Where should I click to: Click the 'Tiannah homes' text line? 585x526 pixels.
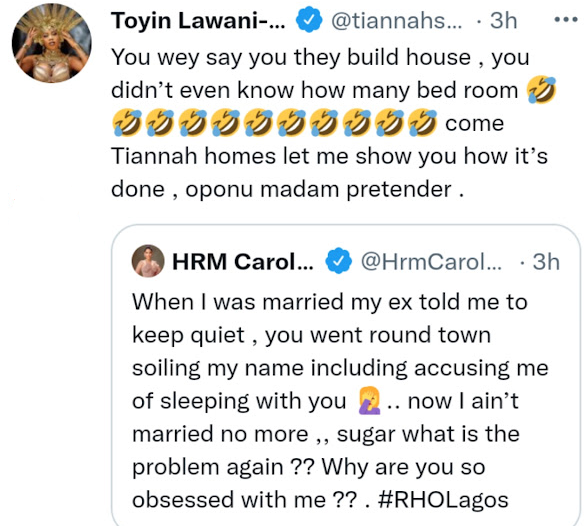click(x=329, y=157)
